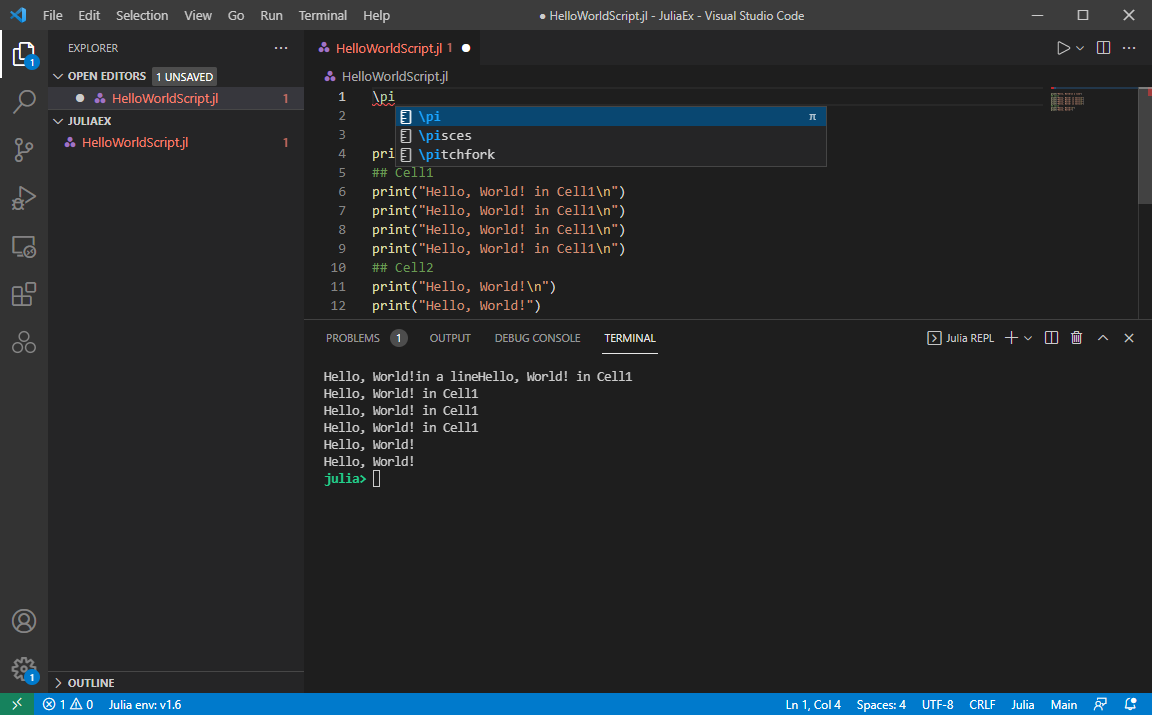Click the remote window icon in status bar
The image size is (1152, 715).
point(17,704)
